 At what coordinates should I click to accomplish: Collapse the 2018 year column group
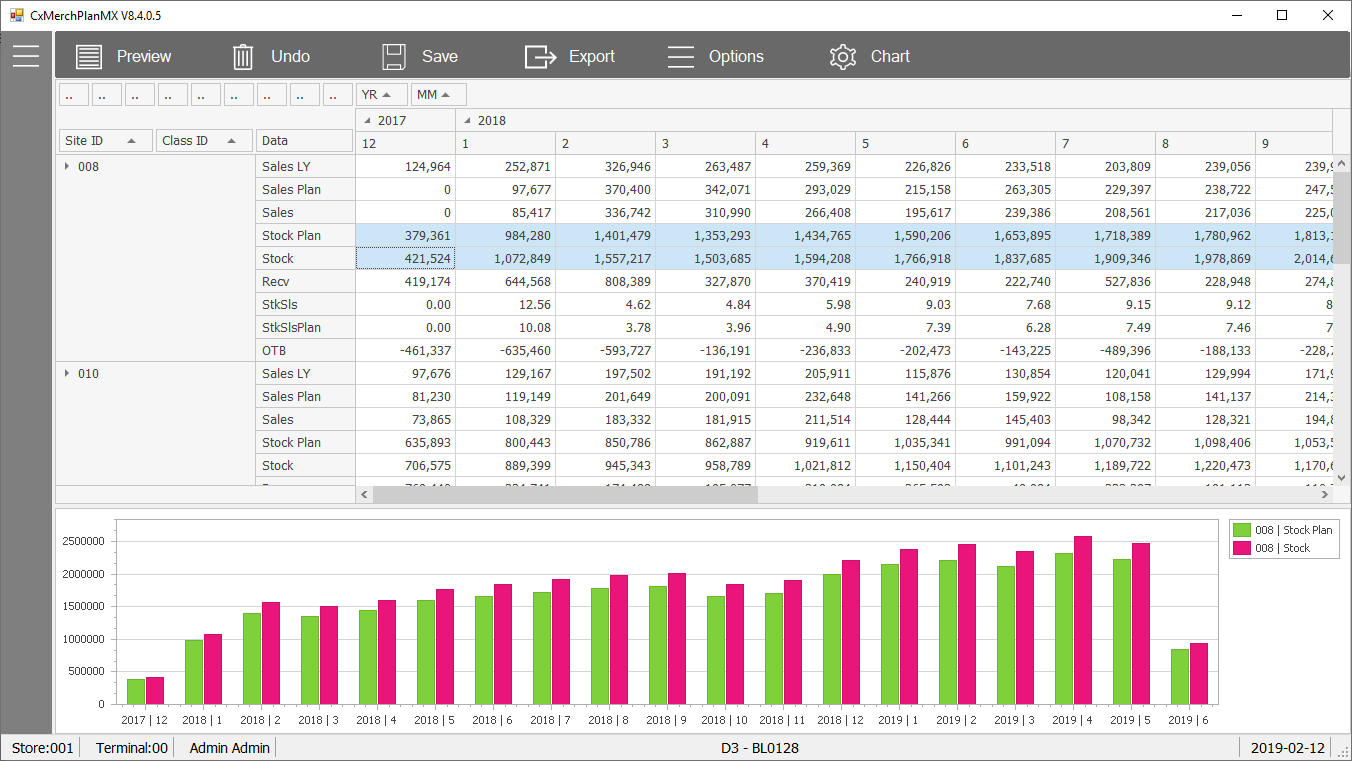(465, 121)
